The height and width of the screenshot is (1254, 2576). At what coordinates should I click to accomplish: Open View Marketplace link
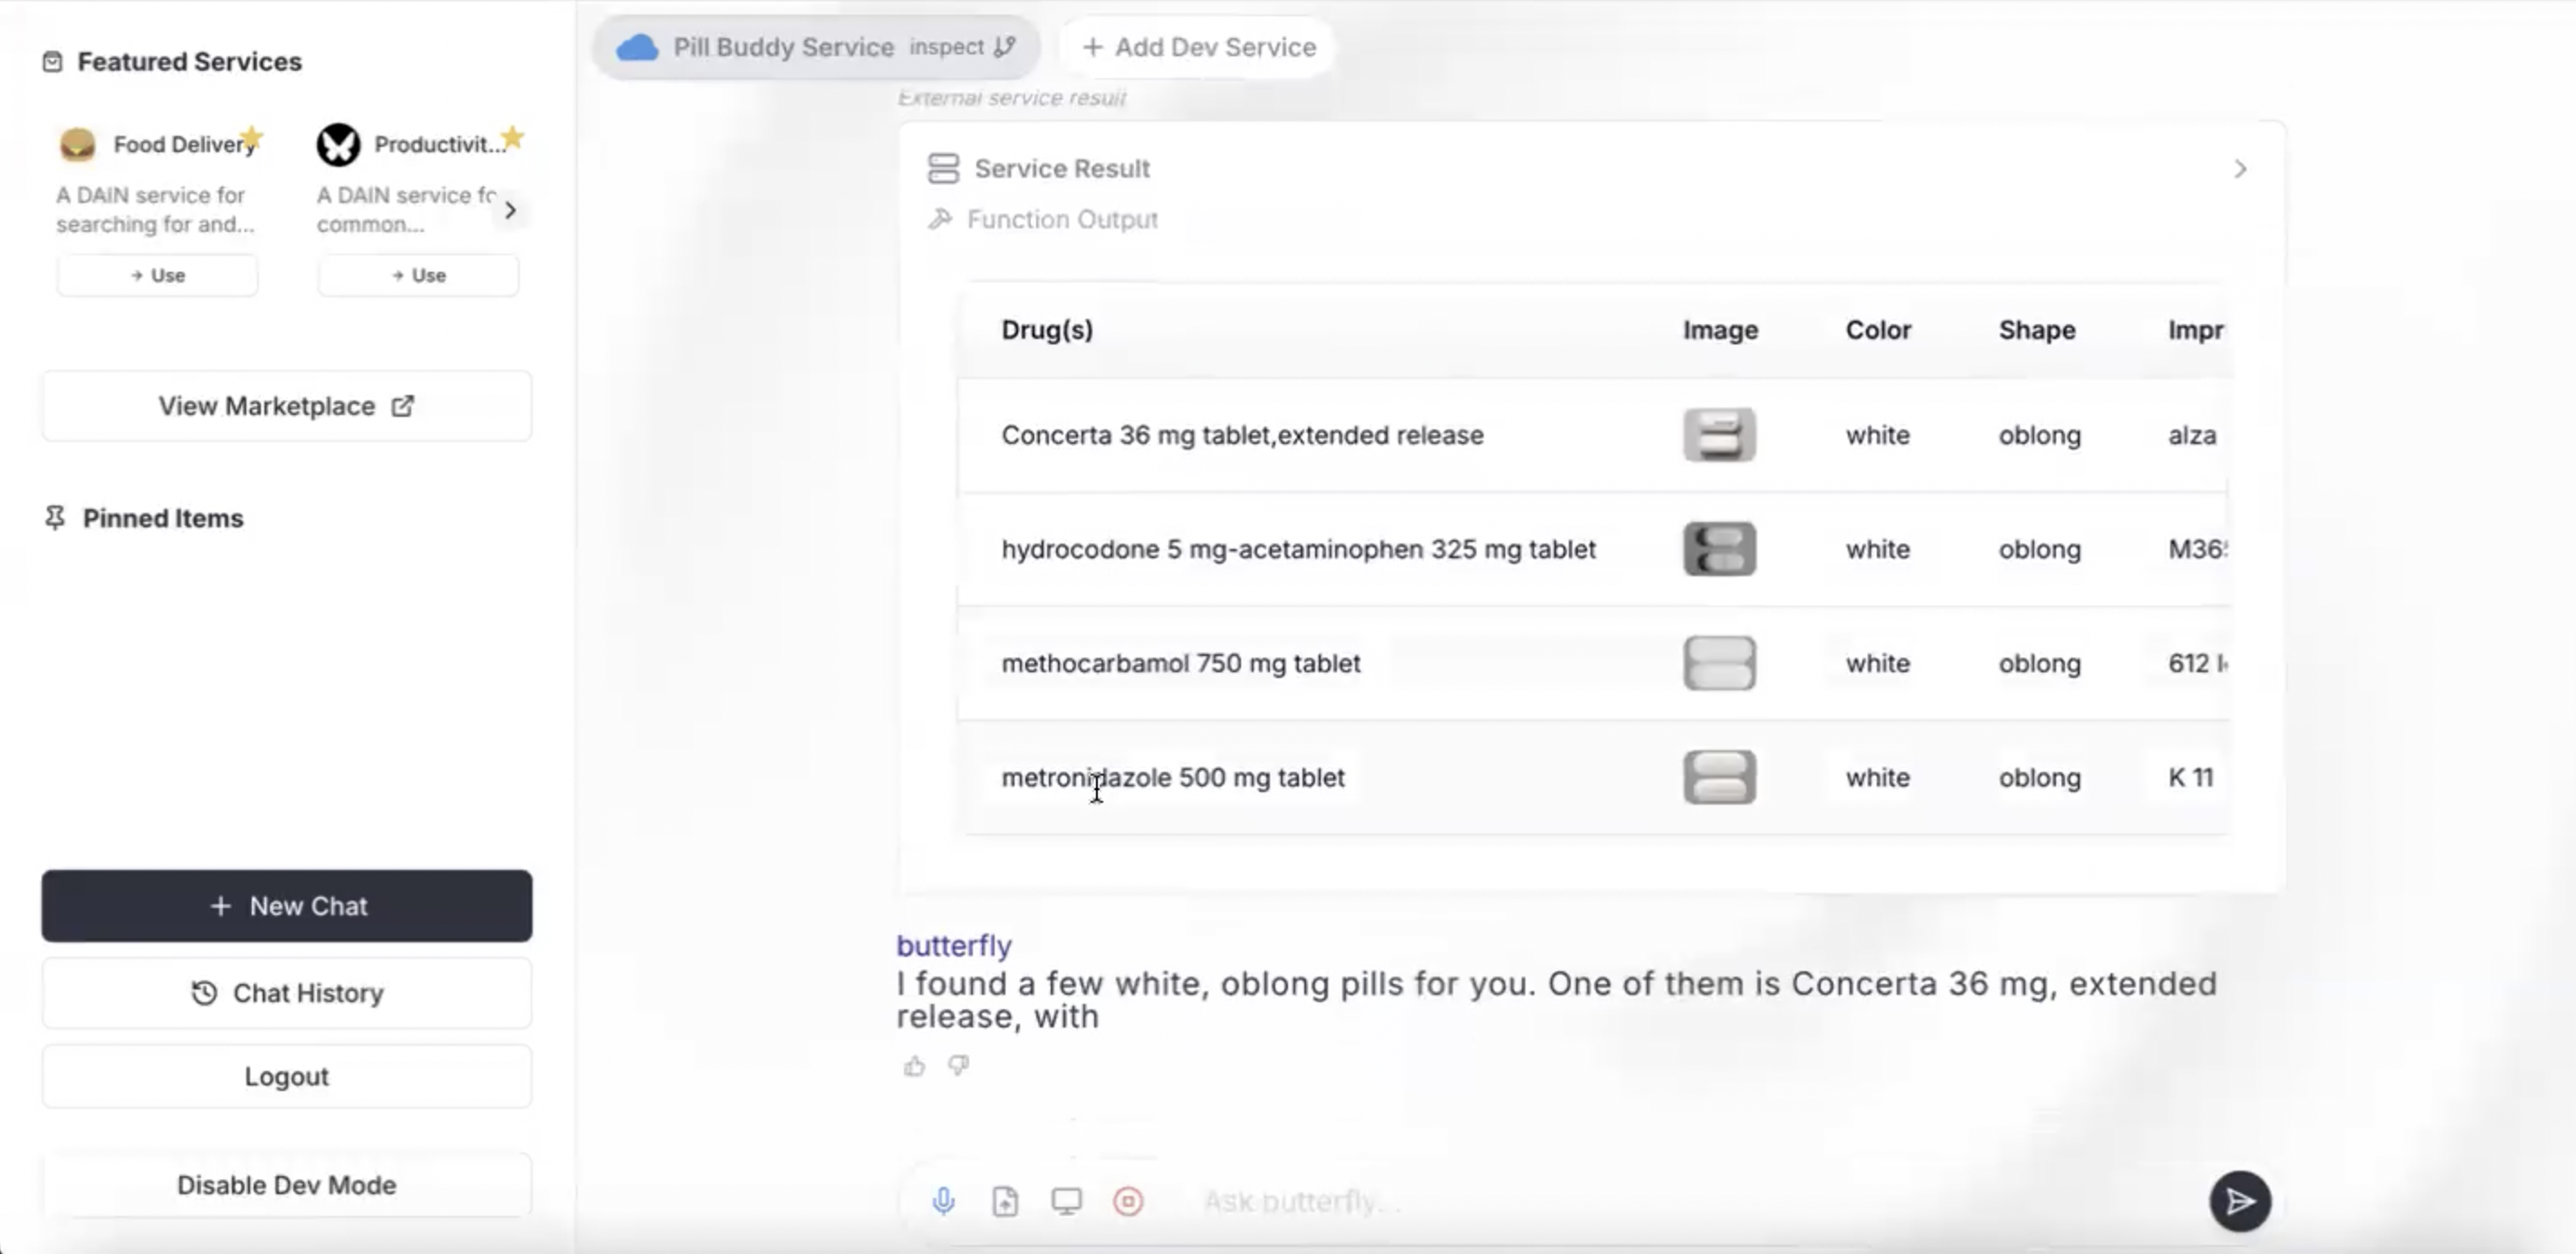[286, 406]
